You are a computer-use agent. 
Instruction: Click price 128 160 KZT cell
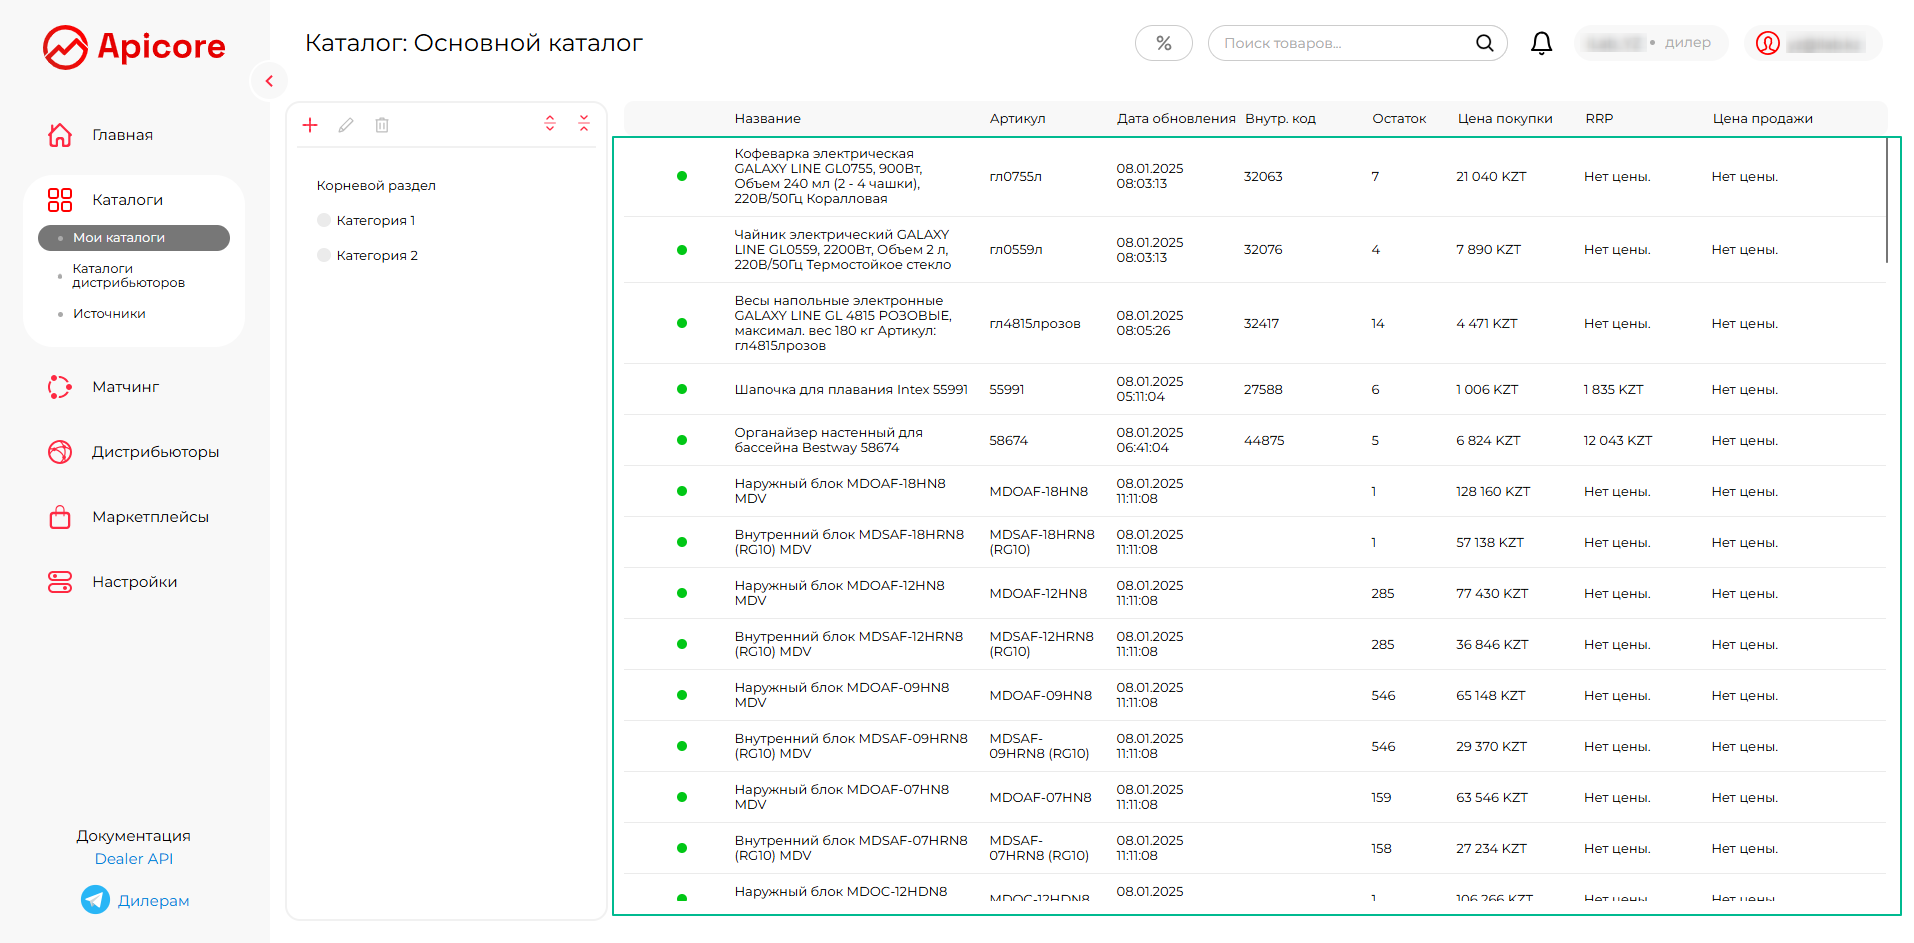point(1493,492)
